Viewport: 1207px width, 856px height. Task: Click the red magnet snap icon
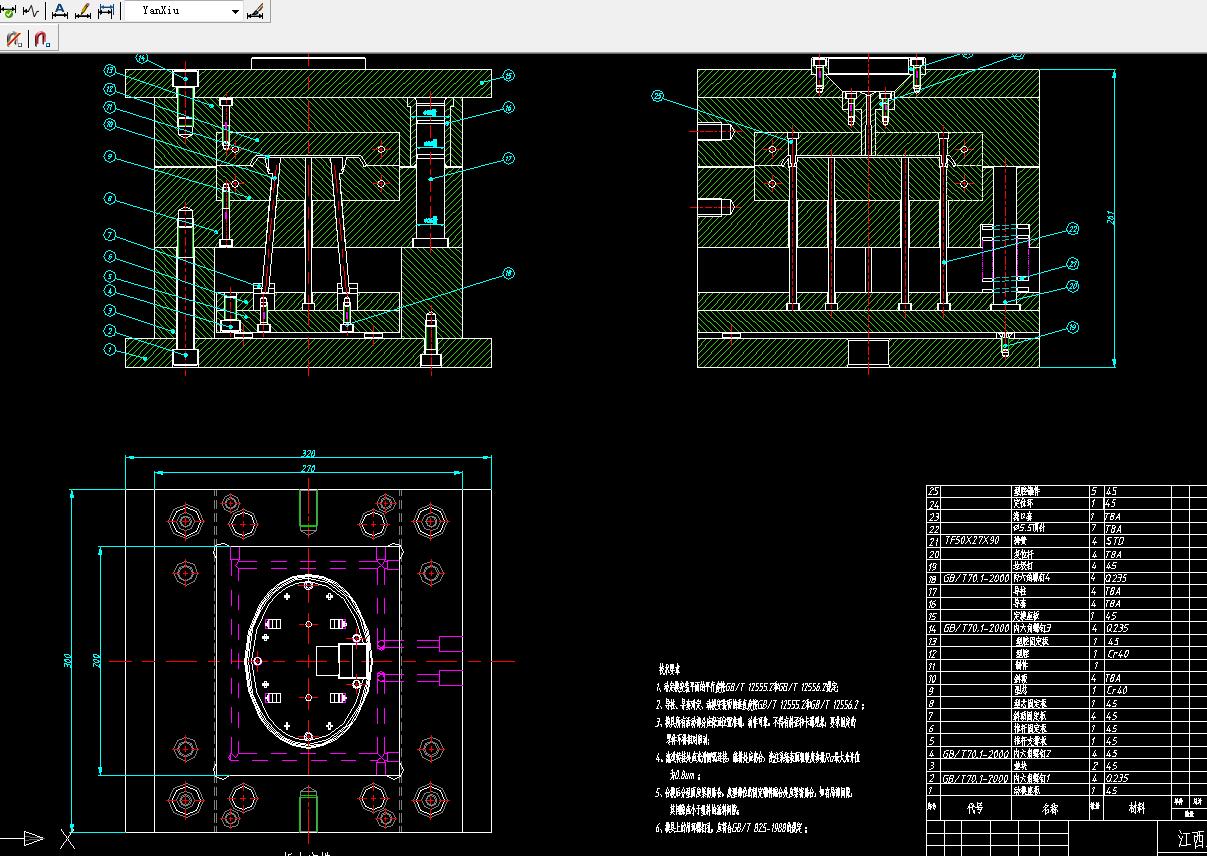tap(42, 39)
